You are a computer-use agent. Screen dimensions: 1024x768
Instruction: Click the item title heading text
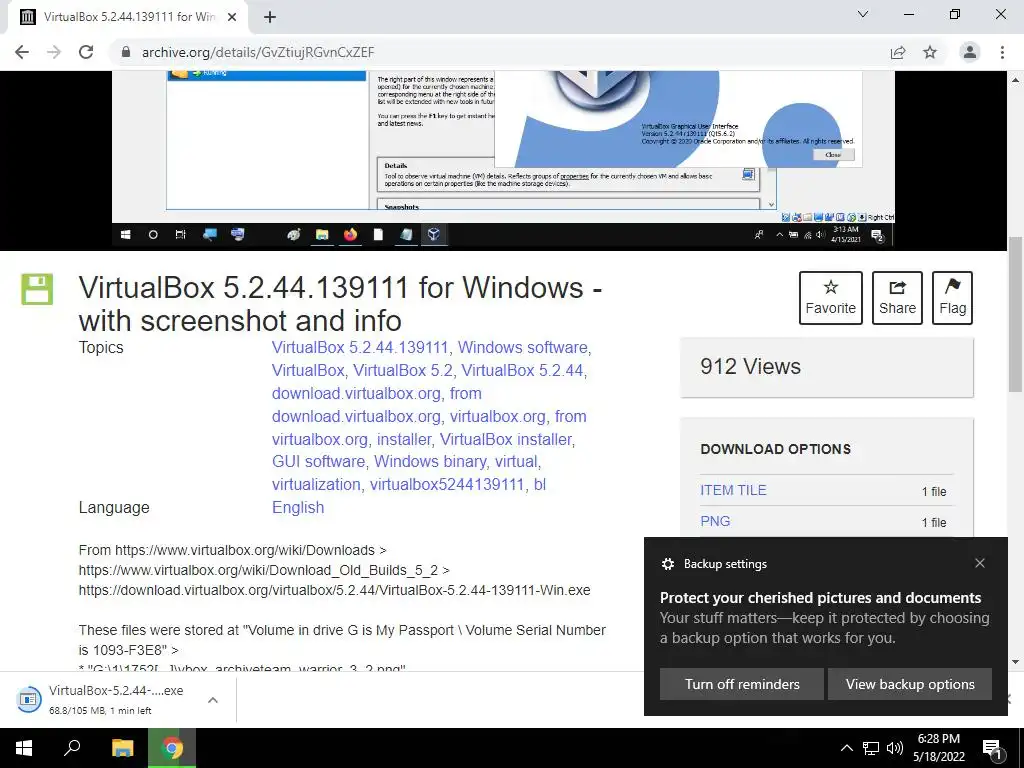click(x=340, y=304)
